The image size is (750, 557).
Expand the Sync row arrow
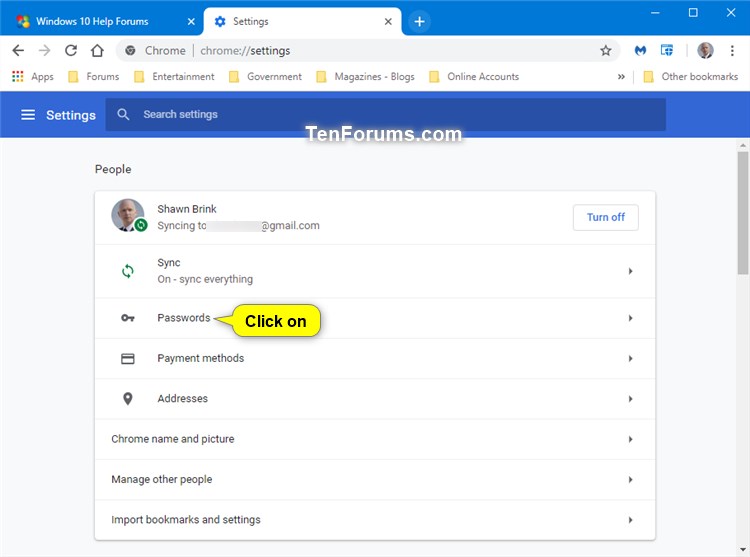pos(630,271)
